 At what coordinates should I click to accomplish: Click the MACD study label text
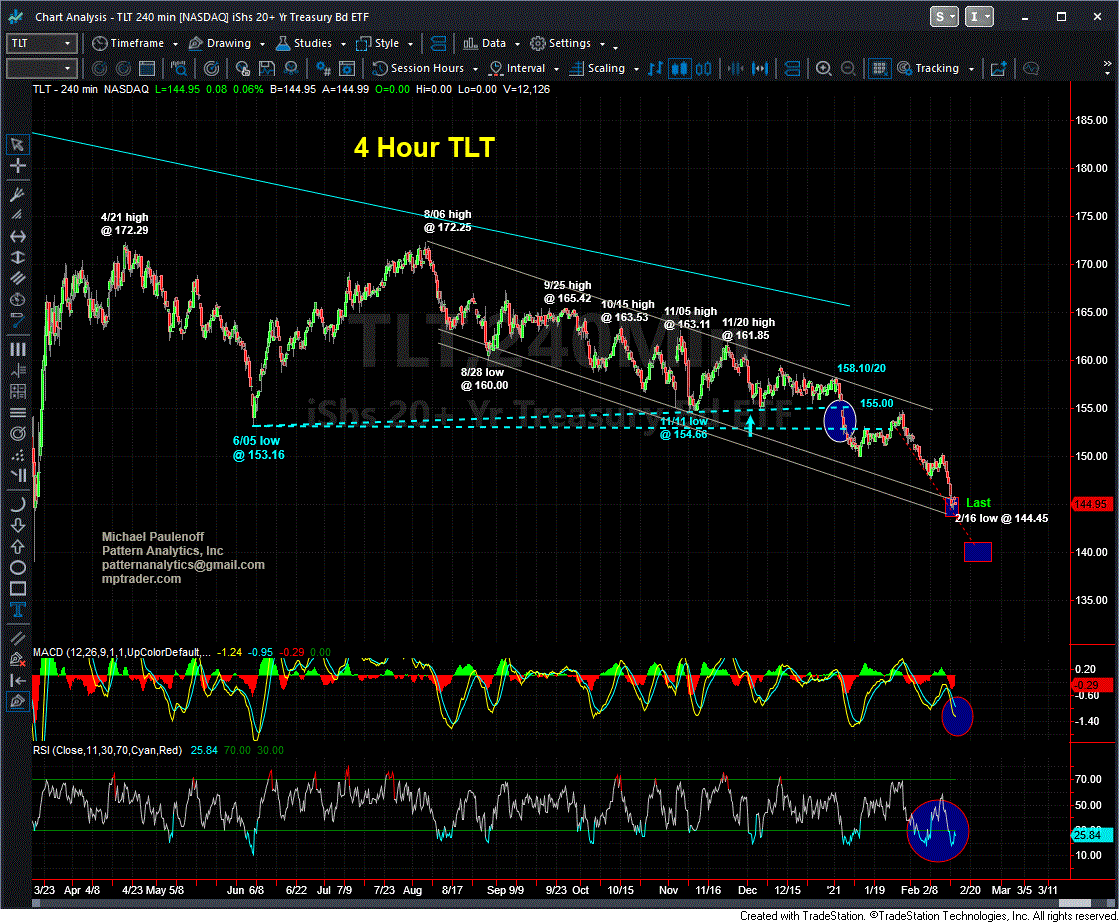(122, 652)
